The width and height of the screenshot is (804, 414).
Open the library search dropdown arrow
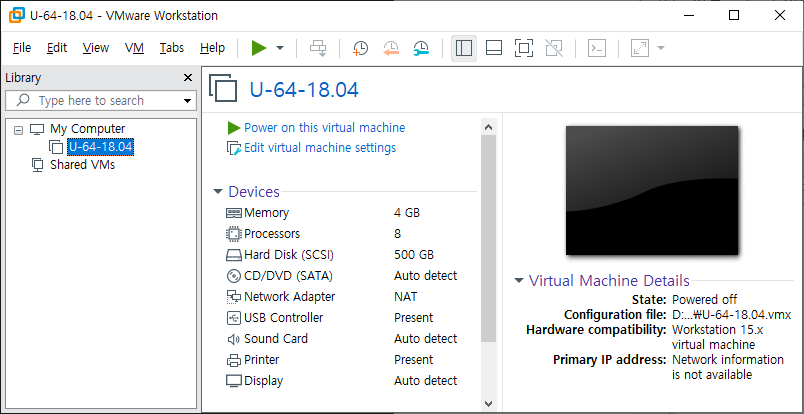(188, 101)
